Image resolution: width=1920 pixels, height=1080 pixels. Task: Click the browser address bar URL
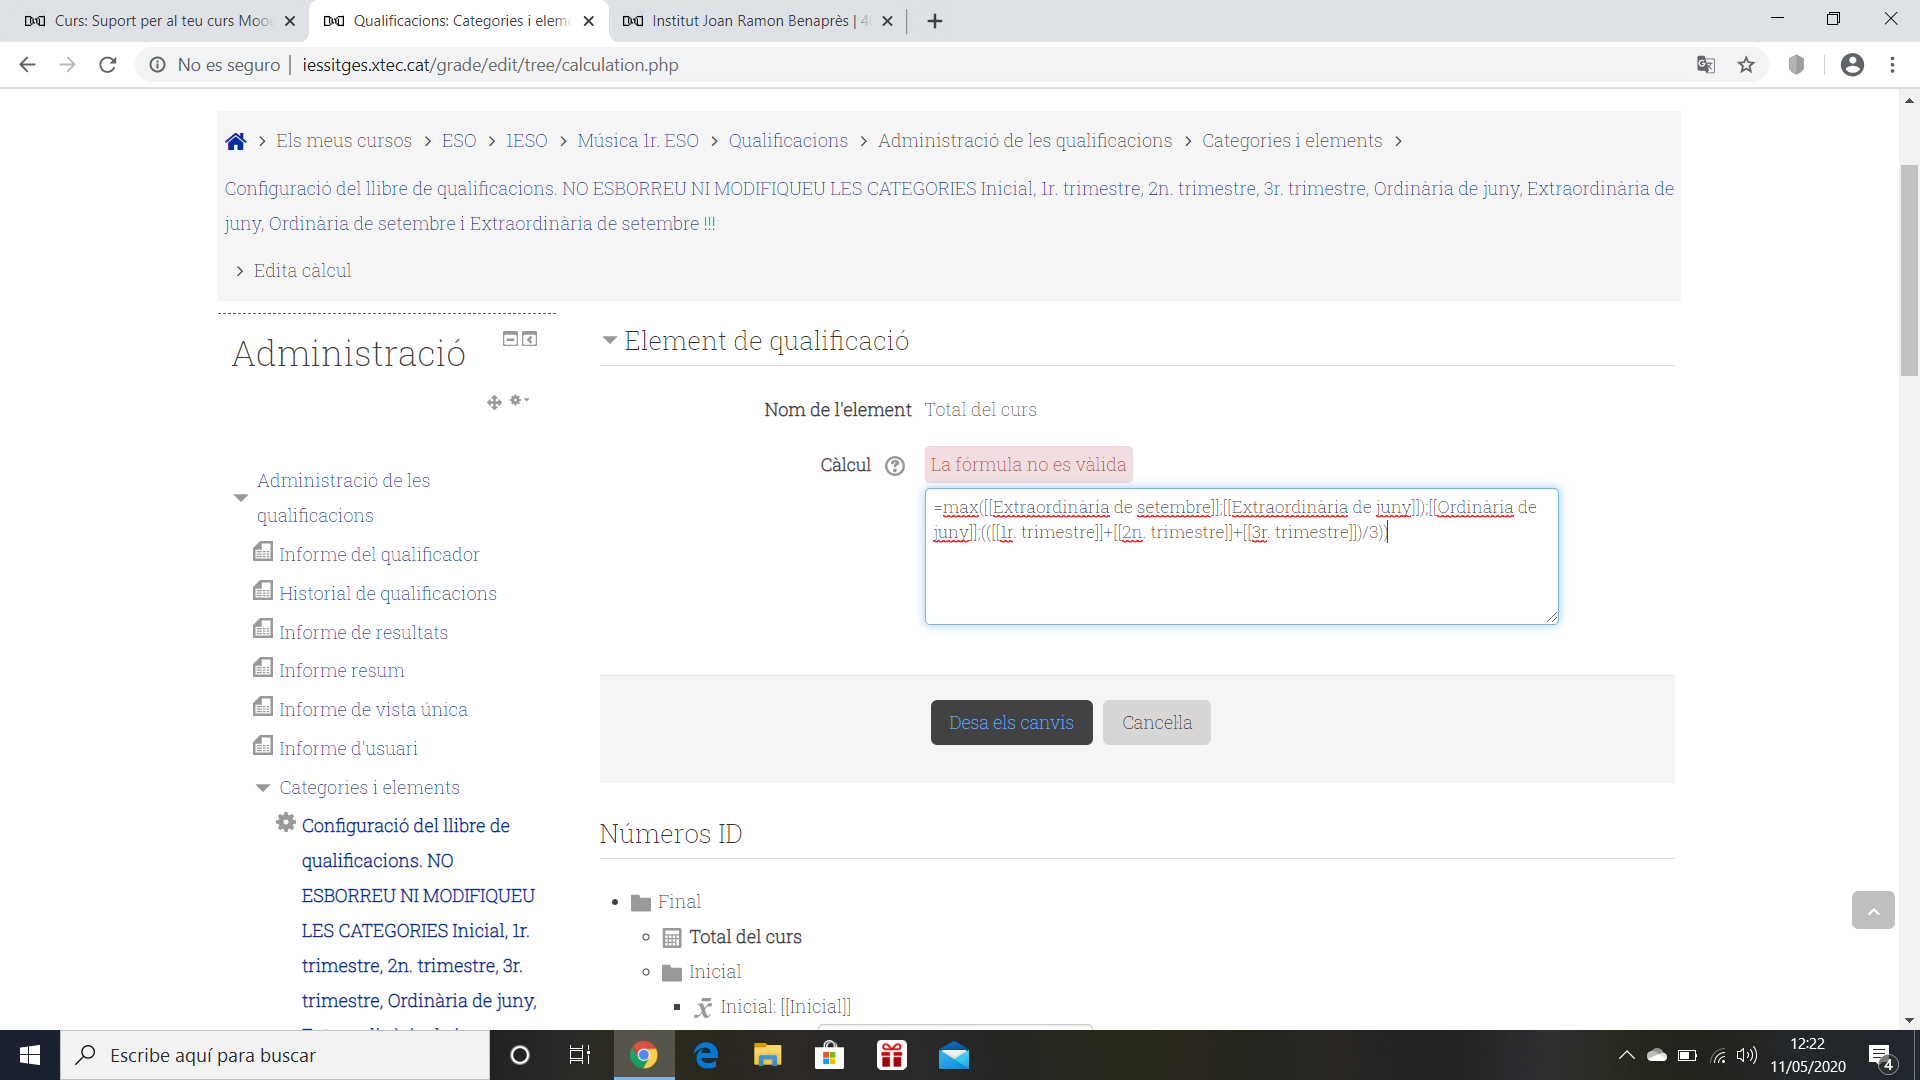[x=490, y=65]
